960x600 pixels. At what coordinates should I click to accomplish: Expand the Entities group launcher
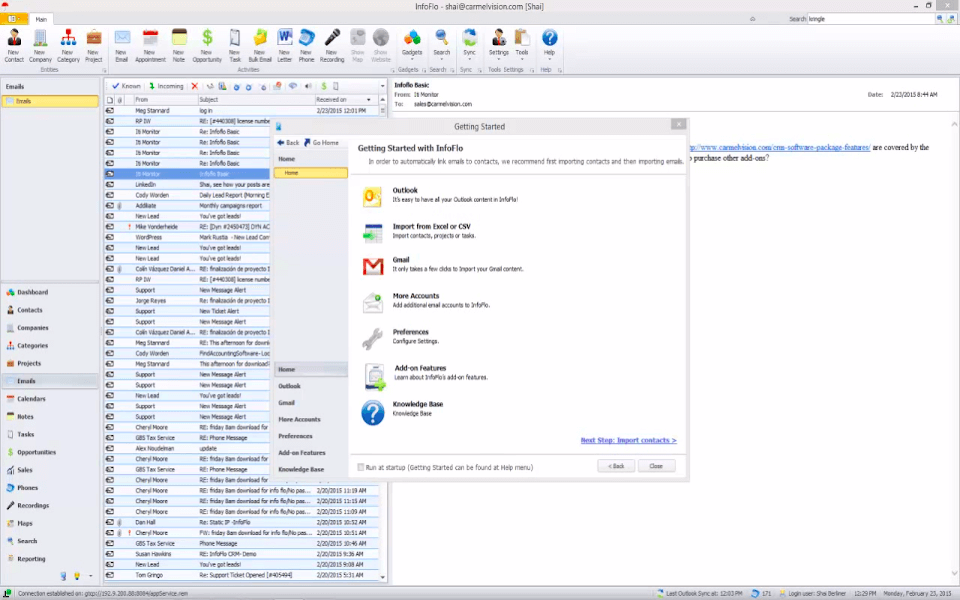coord(104,70)
